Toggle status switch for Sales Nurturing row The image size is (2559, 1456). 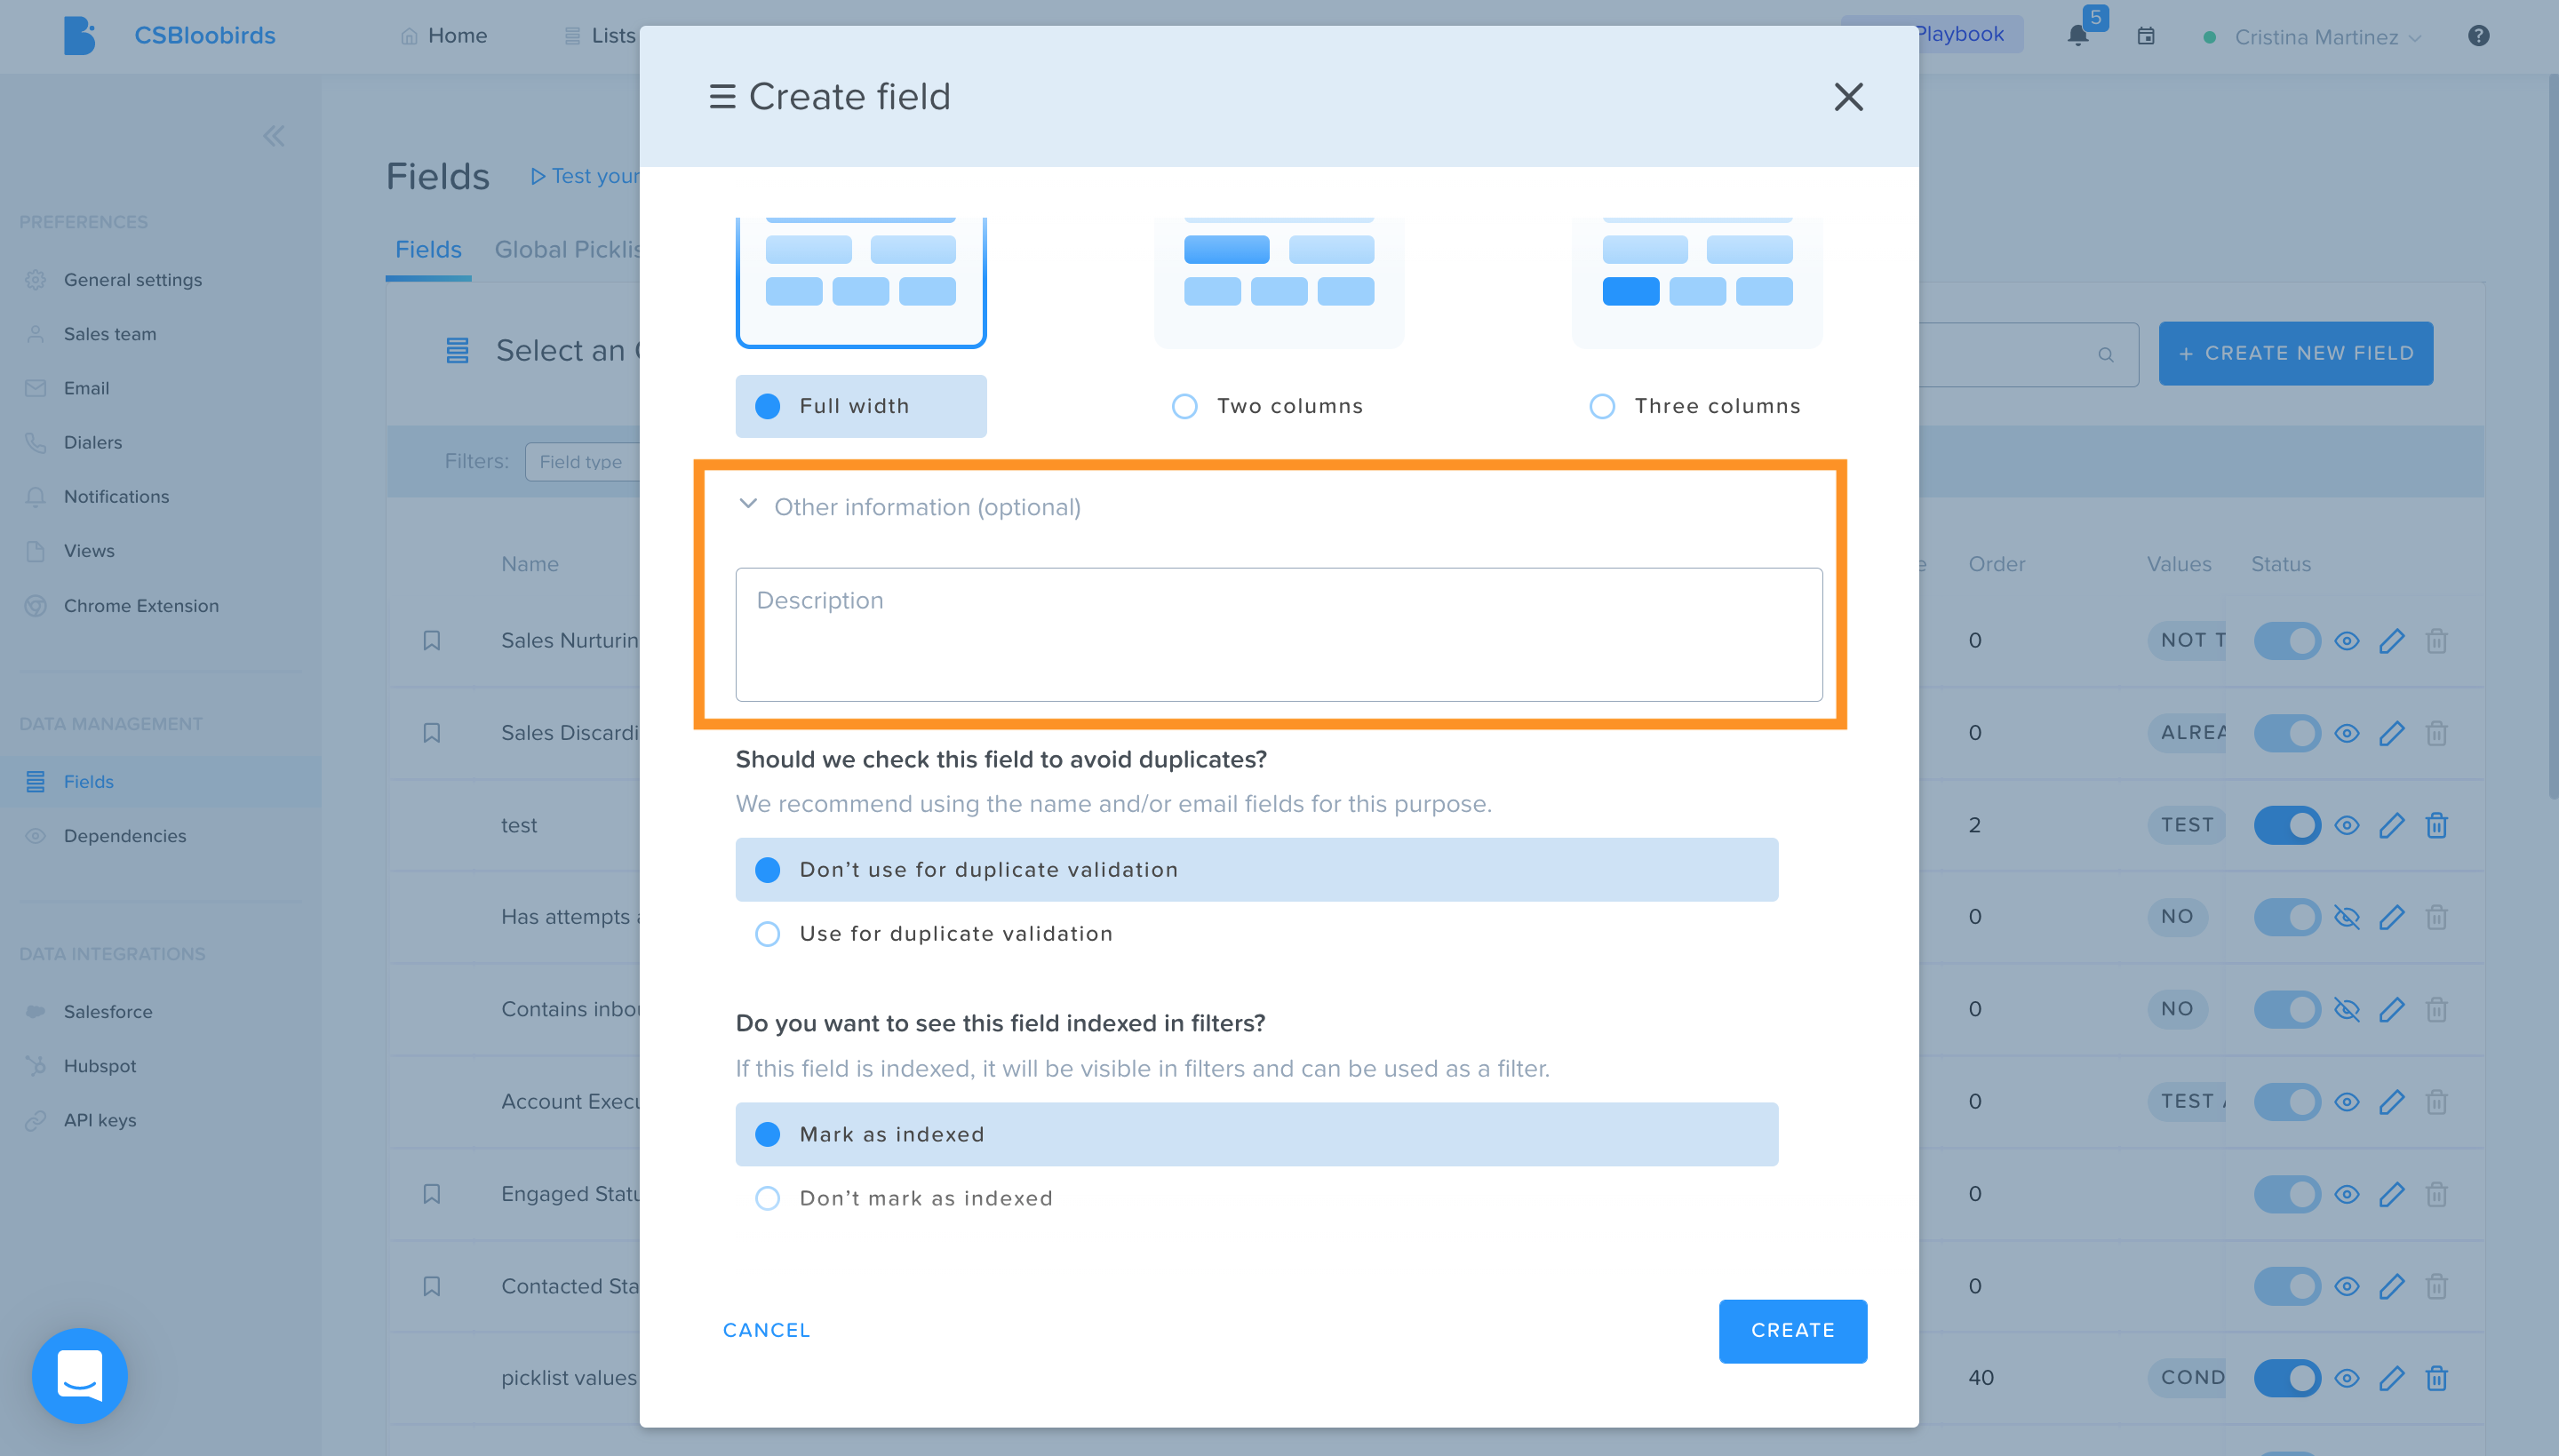click(2287, 641)
